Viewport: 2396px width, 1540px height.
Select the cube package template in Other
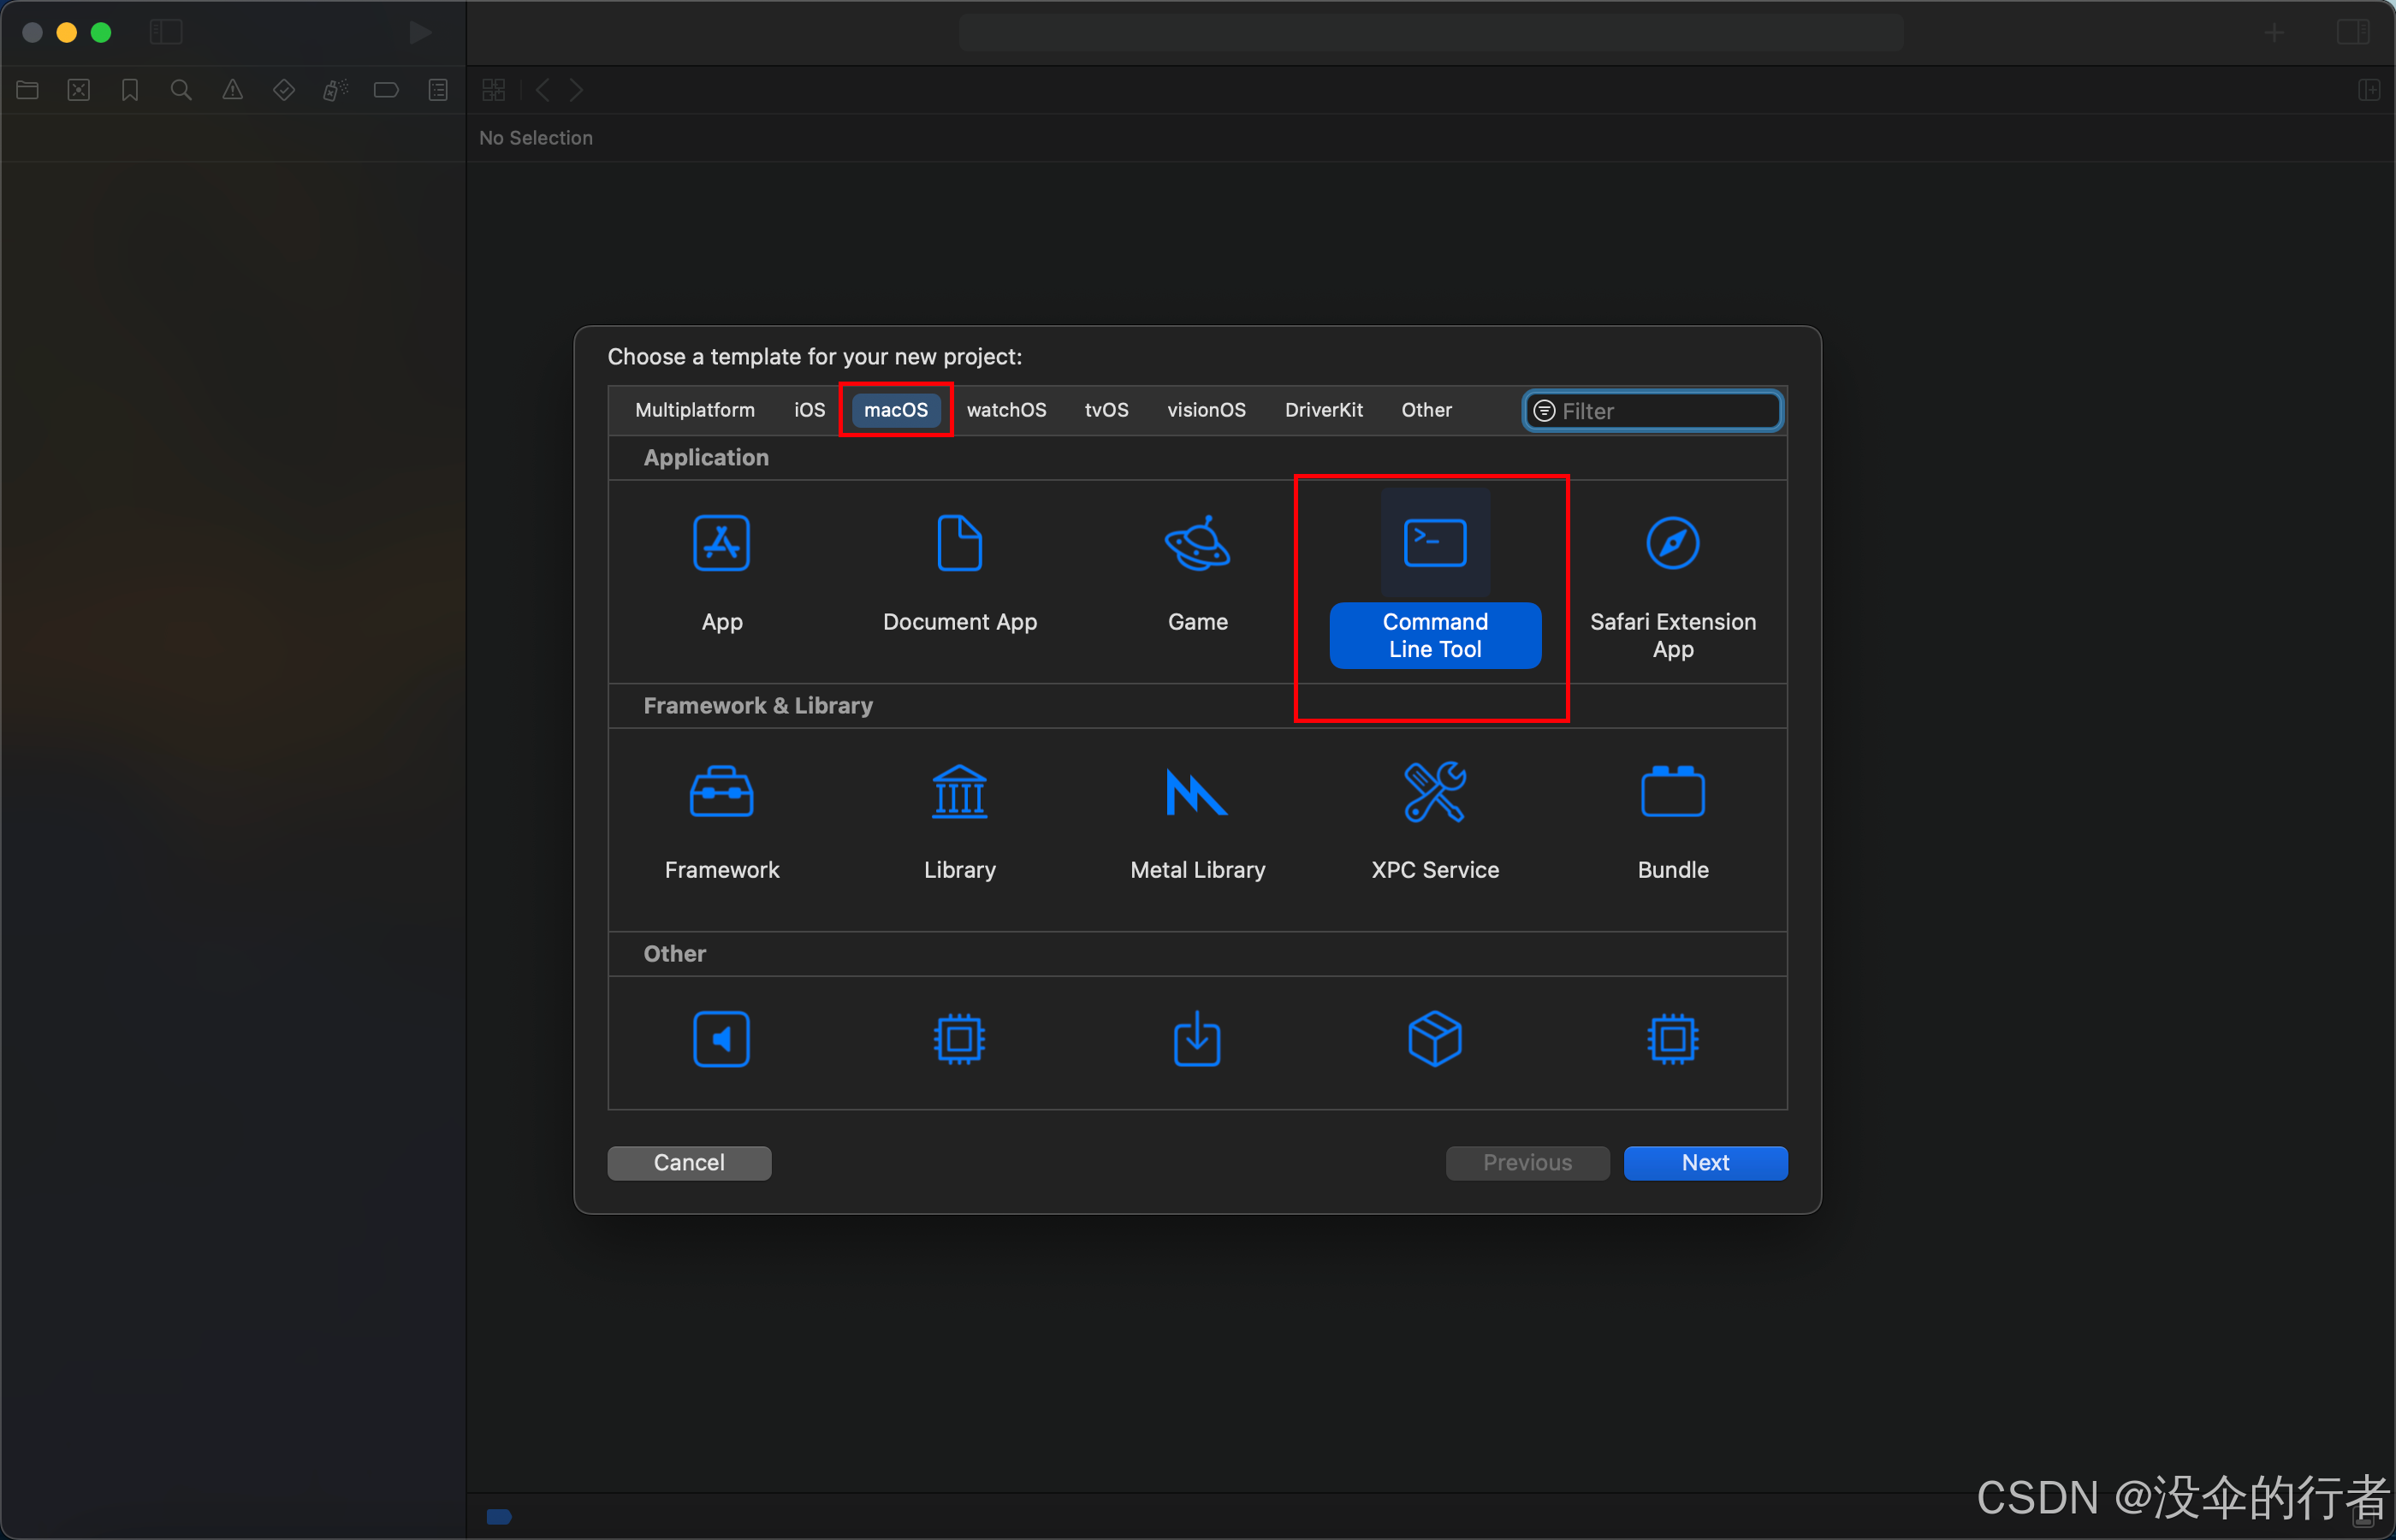1435,1039
